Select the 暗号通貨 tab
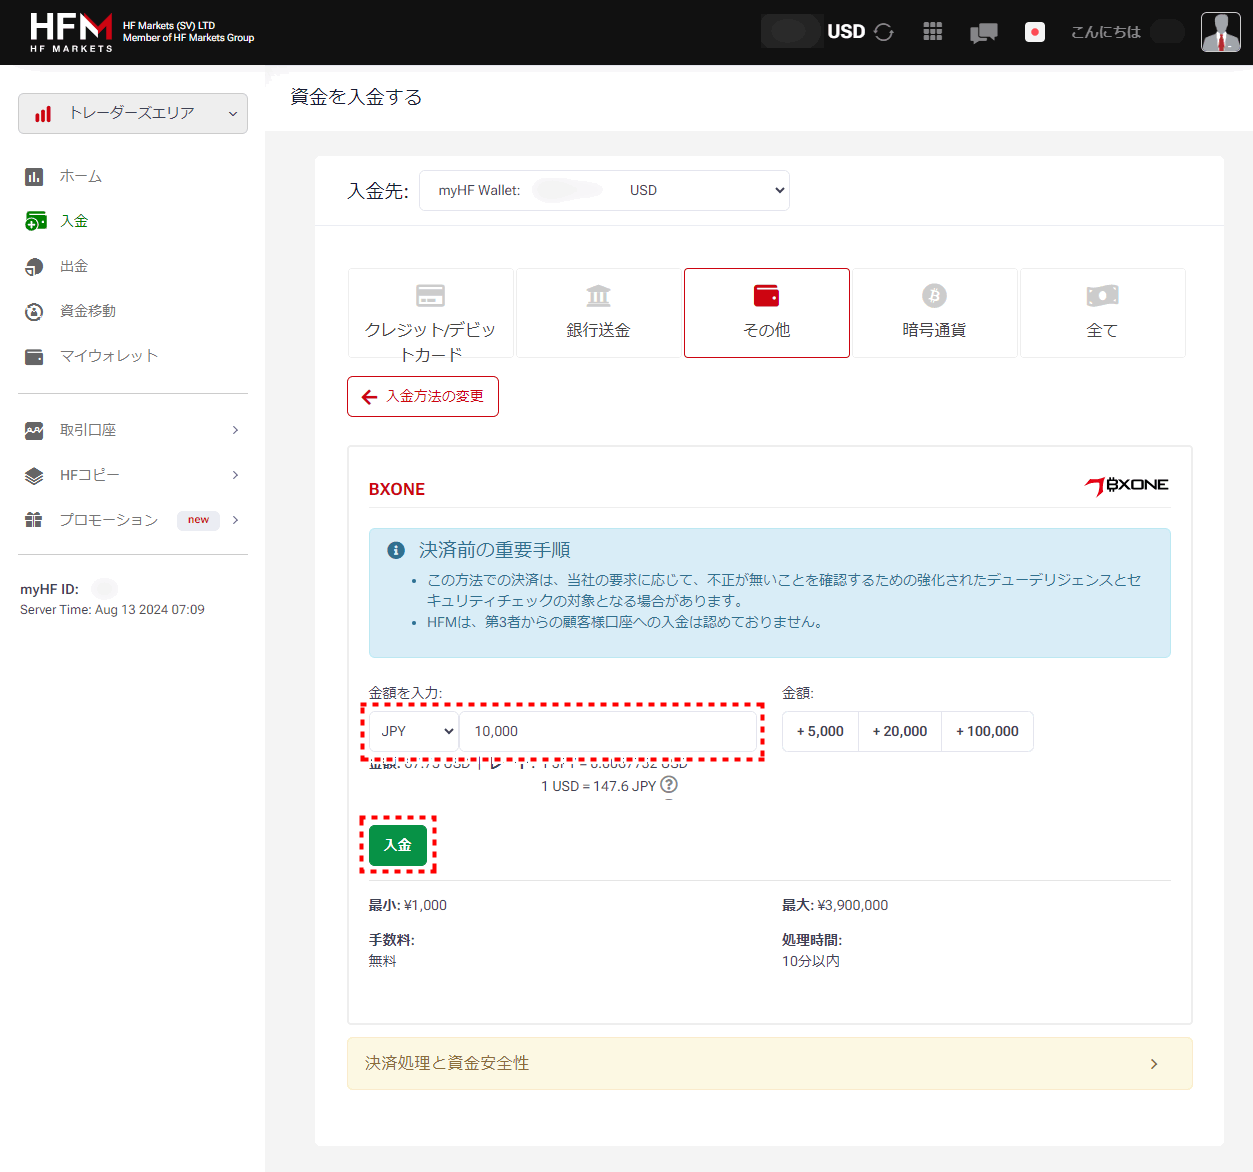 click(x=935, y=313)
